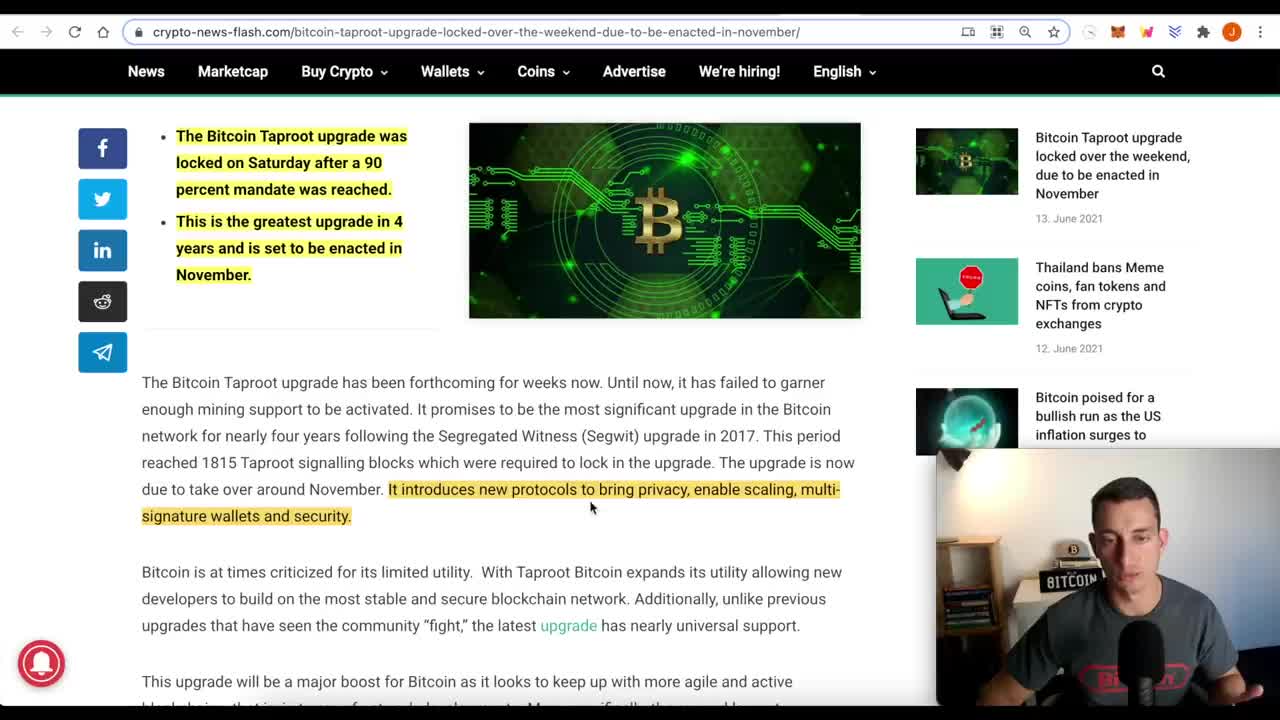Open 'Bitcoin Taproot upgrade locked' sidebar article
The height and width of the screenshot is (720, 1280).
1112,165
